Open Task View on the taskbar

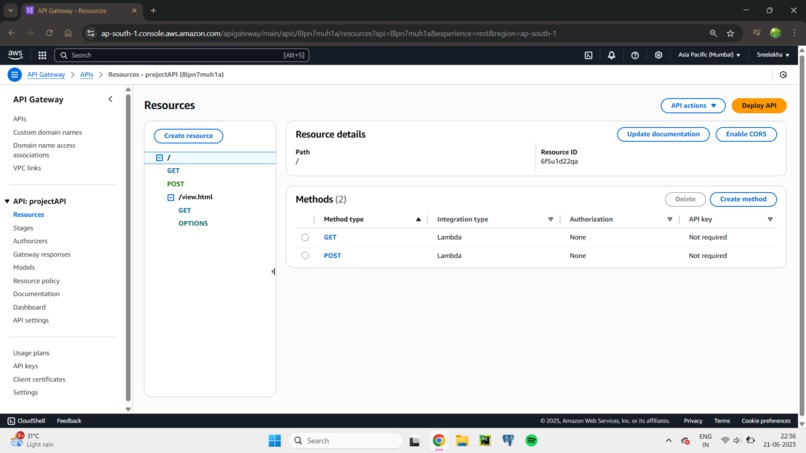coord(414,441)
